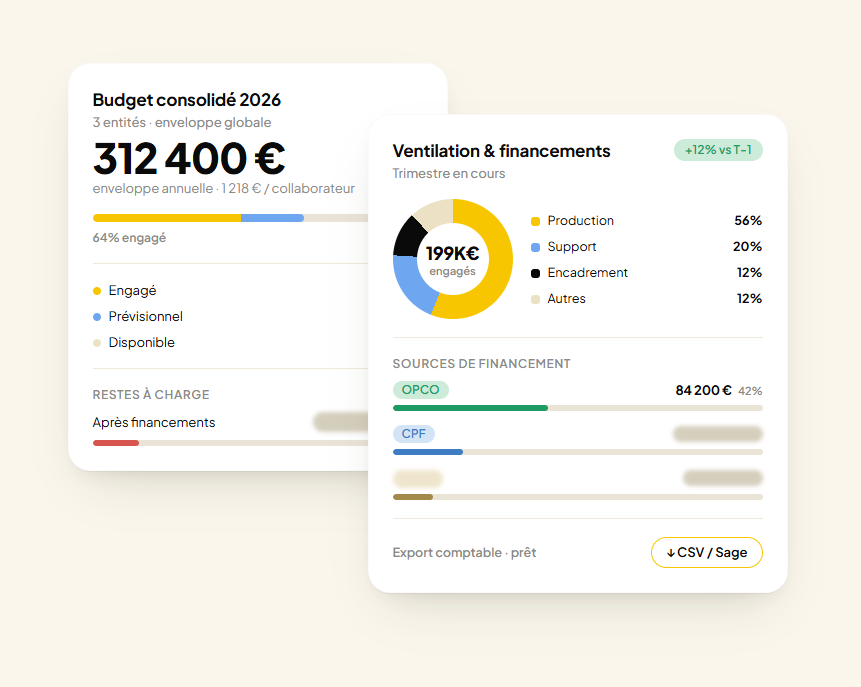Click the beige Disponible legend dot
The width and height of the screenshot is (861, 687).
97,343
